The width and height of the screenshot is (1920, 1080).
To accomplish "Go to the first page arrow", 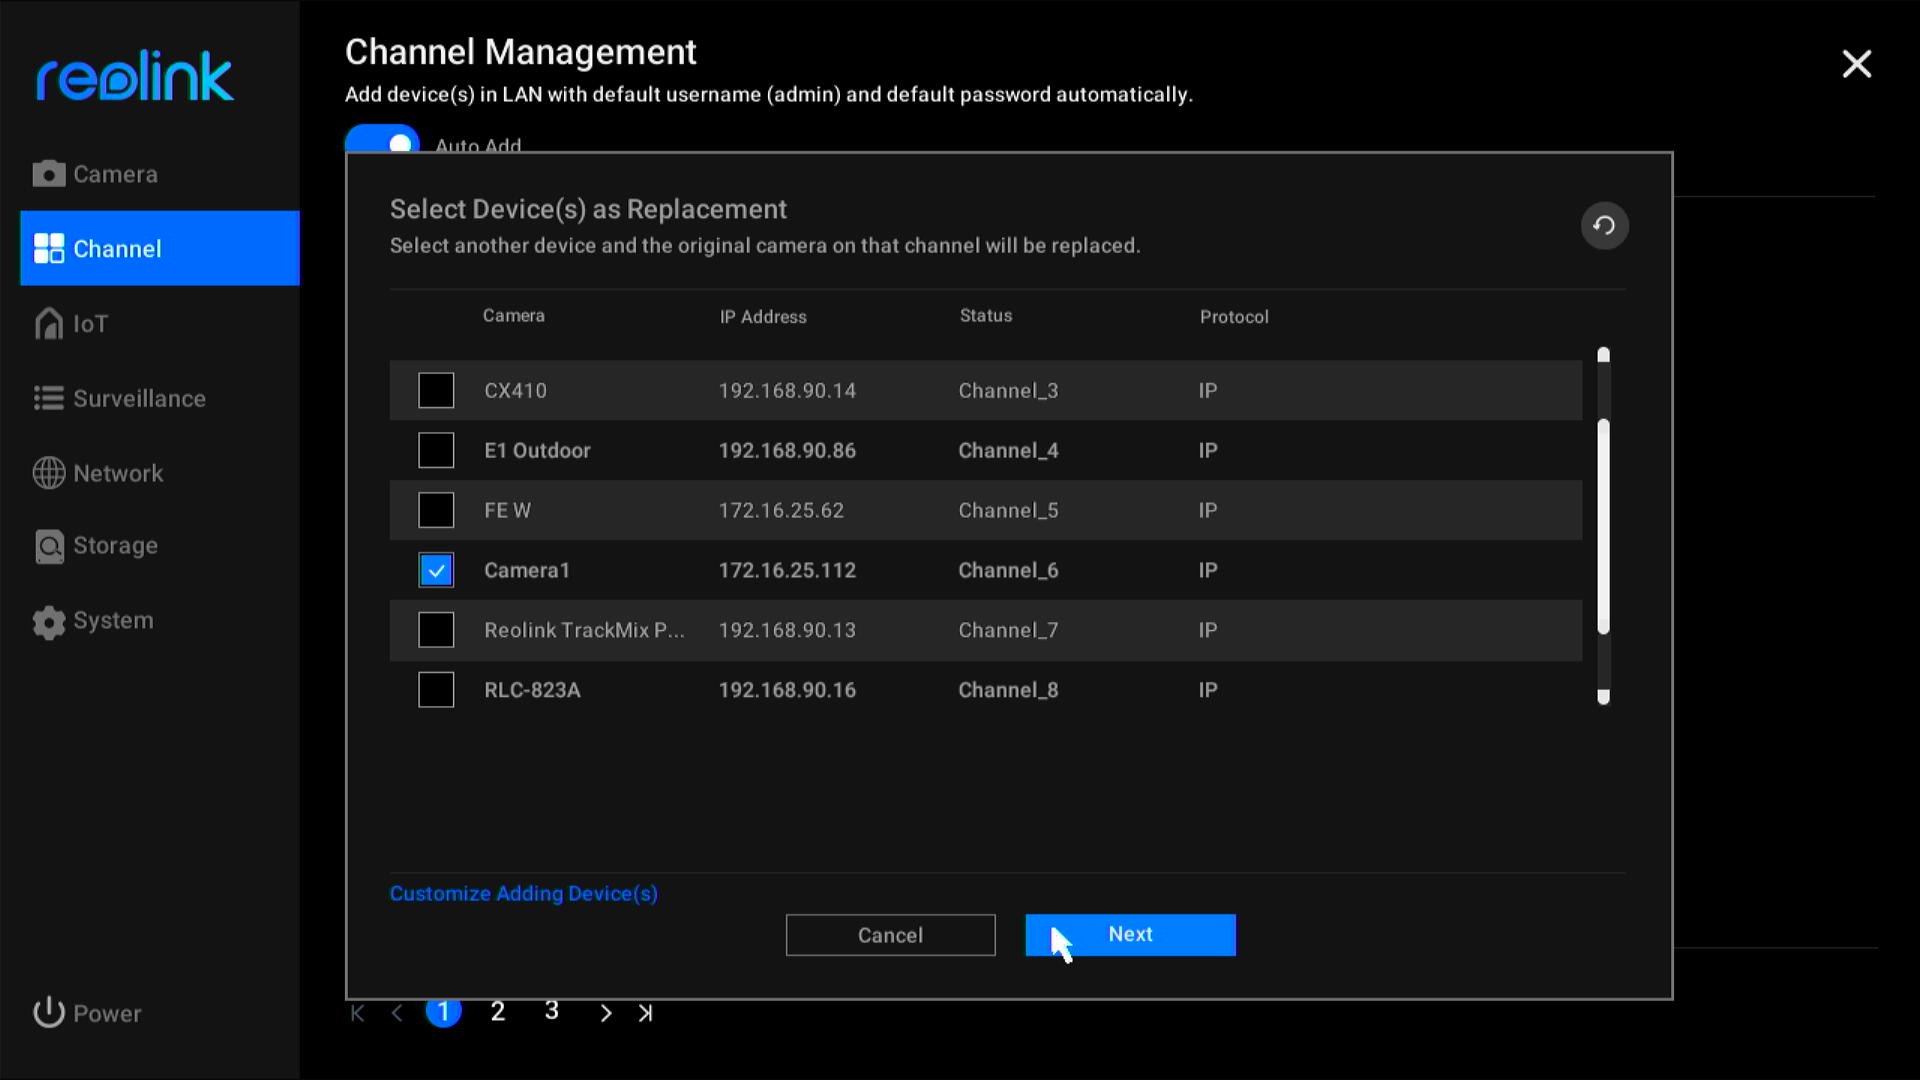I will tap(357, 1013).
